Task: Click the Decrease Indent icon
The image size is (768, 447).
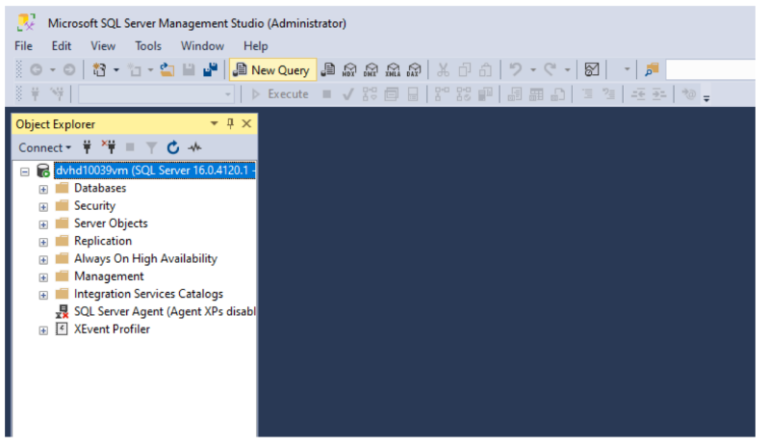Action: [638, 94]
